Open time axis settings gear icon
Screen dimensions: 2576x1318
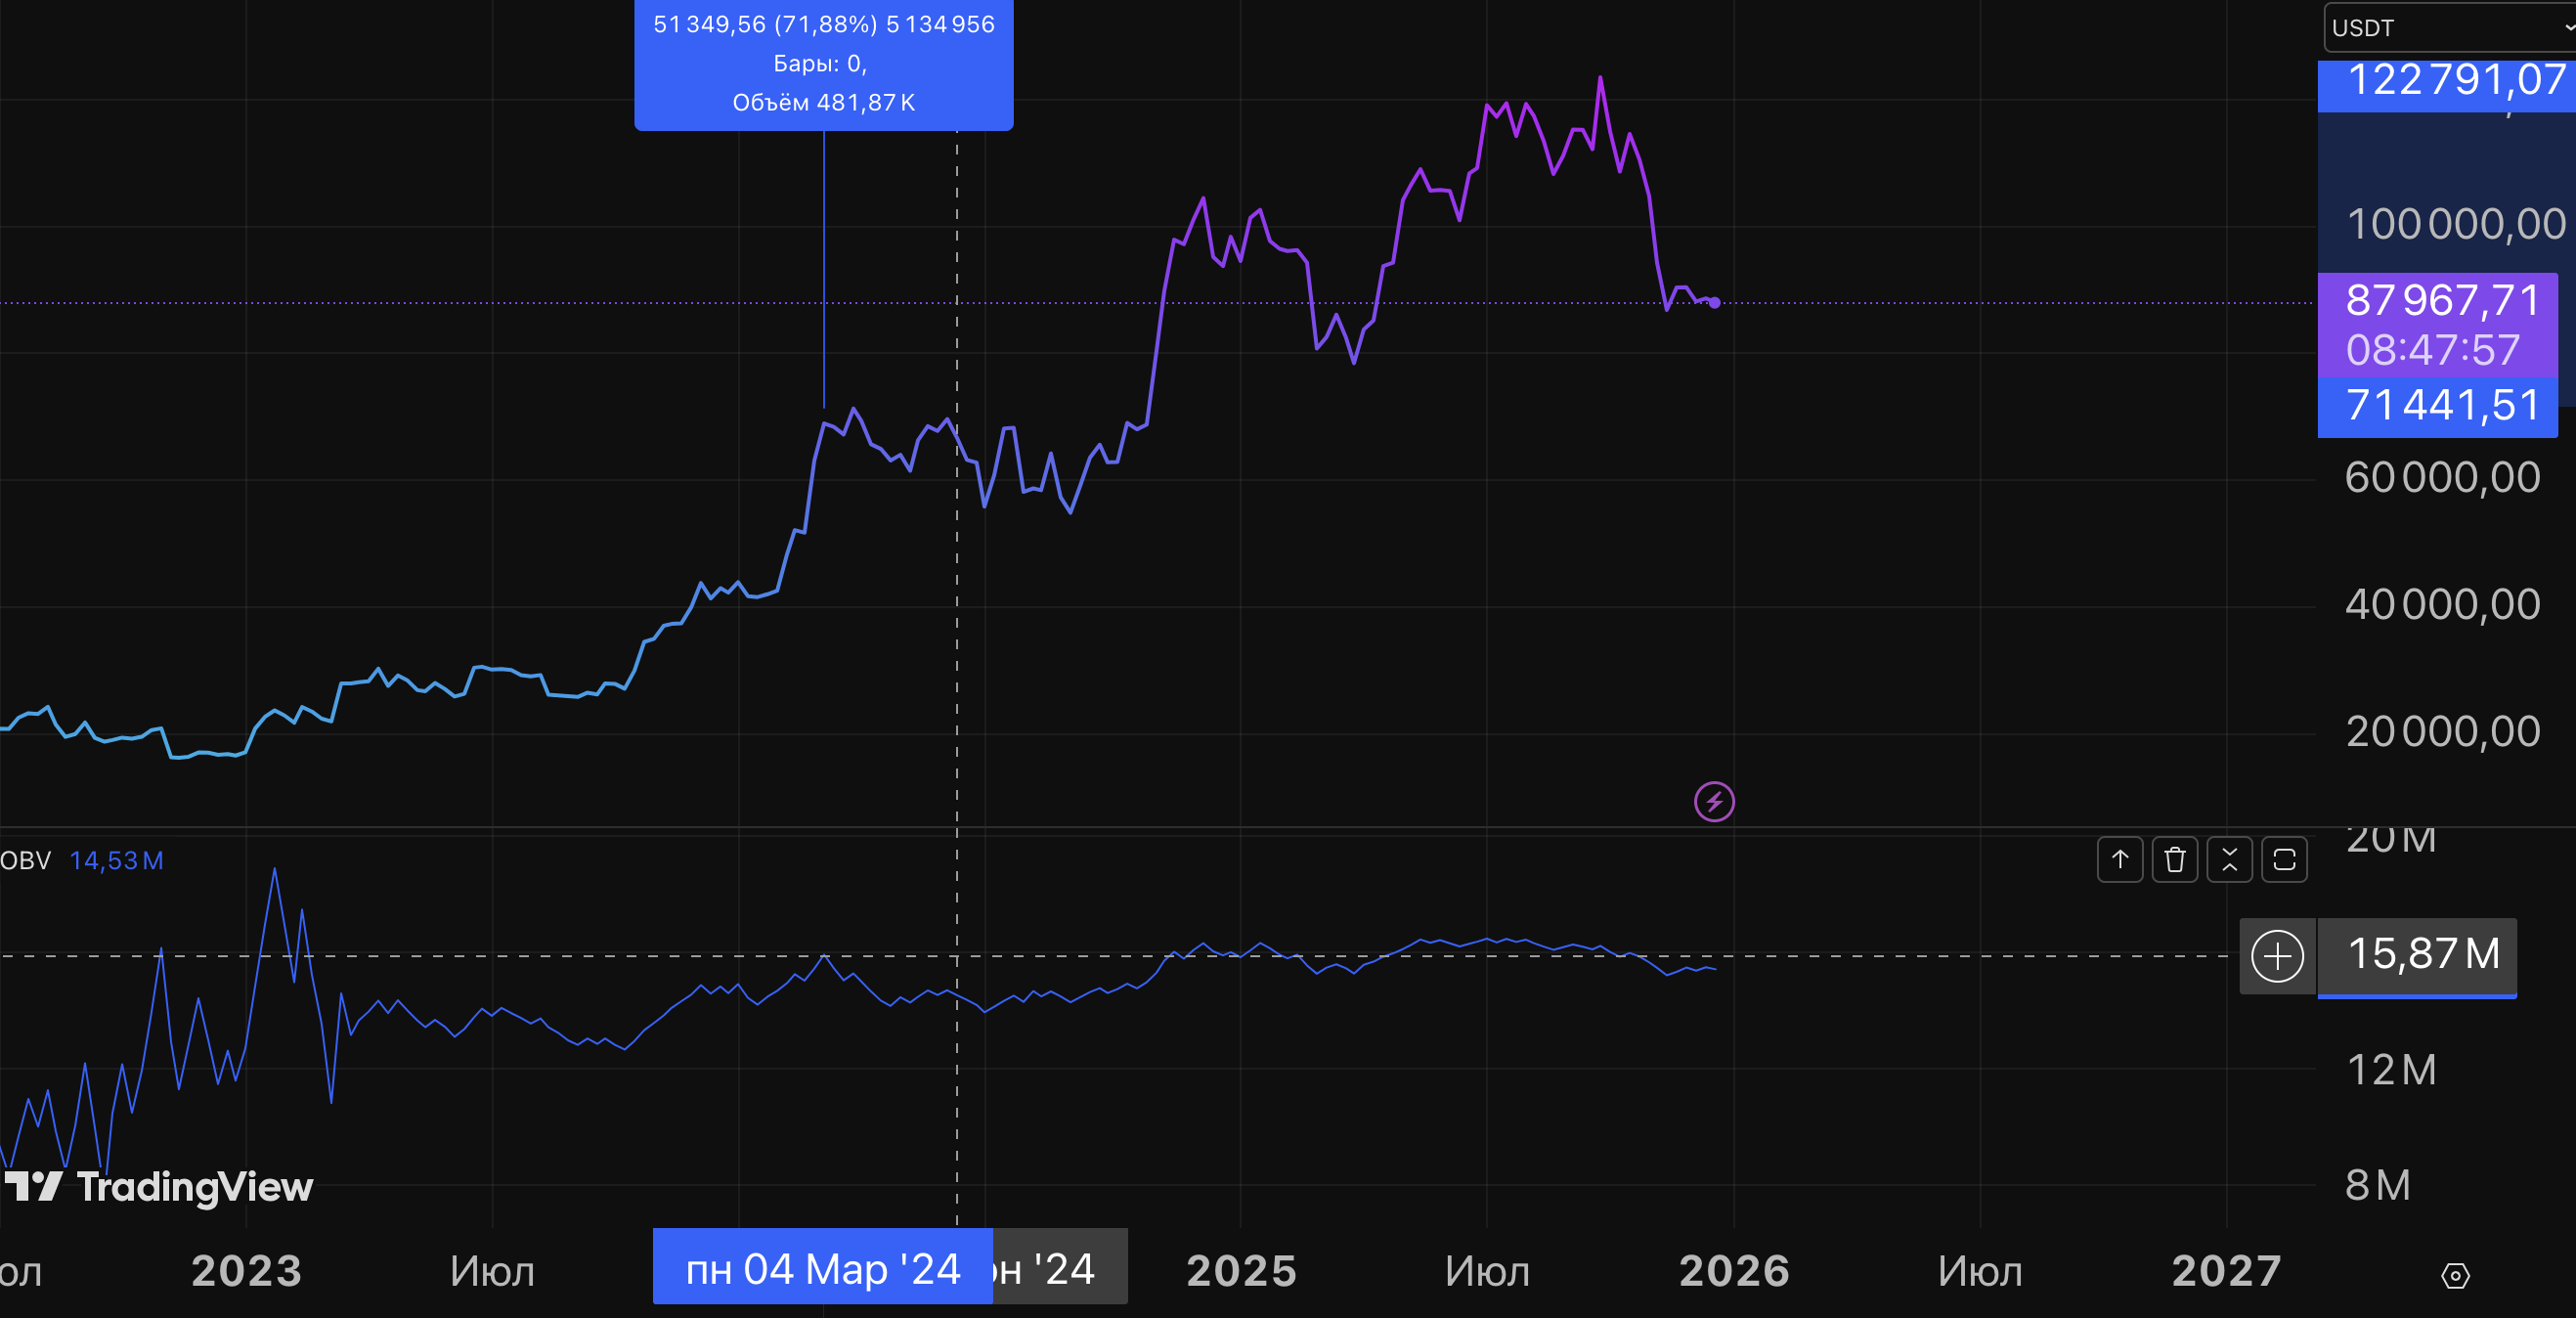(x=2455, y=1275)
